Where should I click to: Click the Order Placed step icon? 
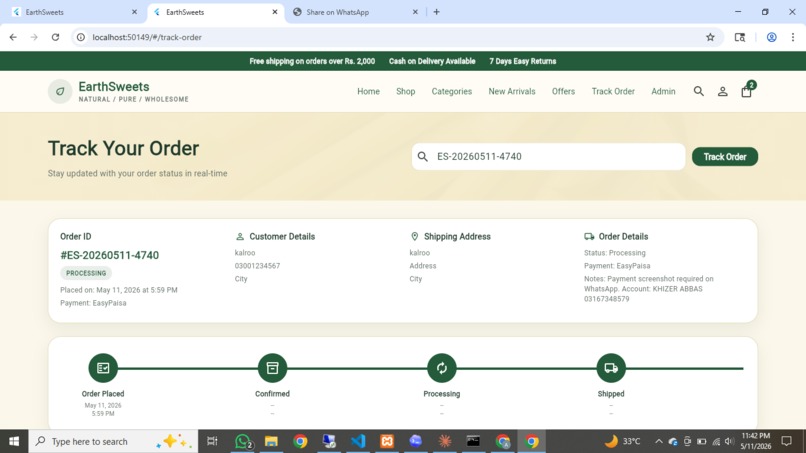point(103,368)
